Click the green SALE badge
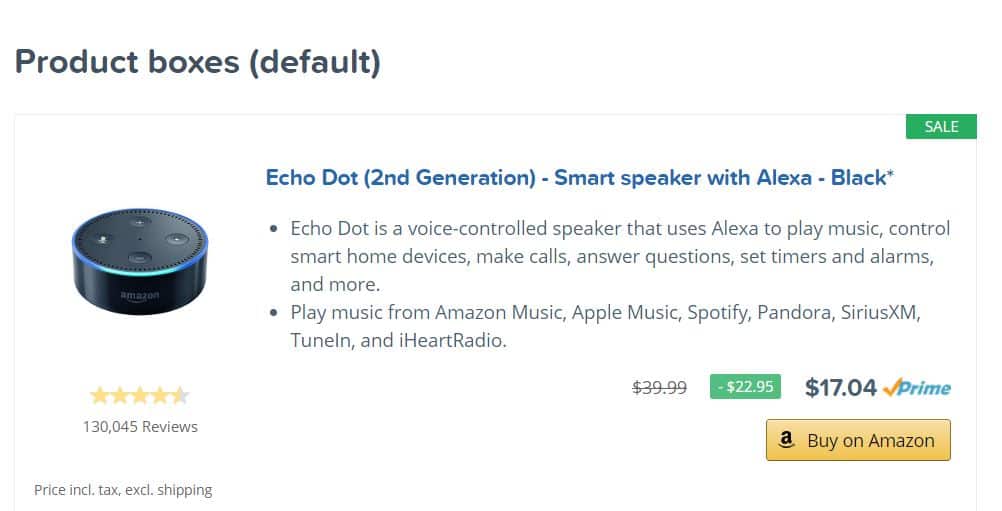 coord(941,126)
